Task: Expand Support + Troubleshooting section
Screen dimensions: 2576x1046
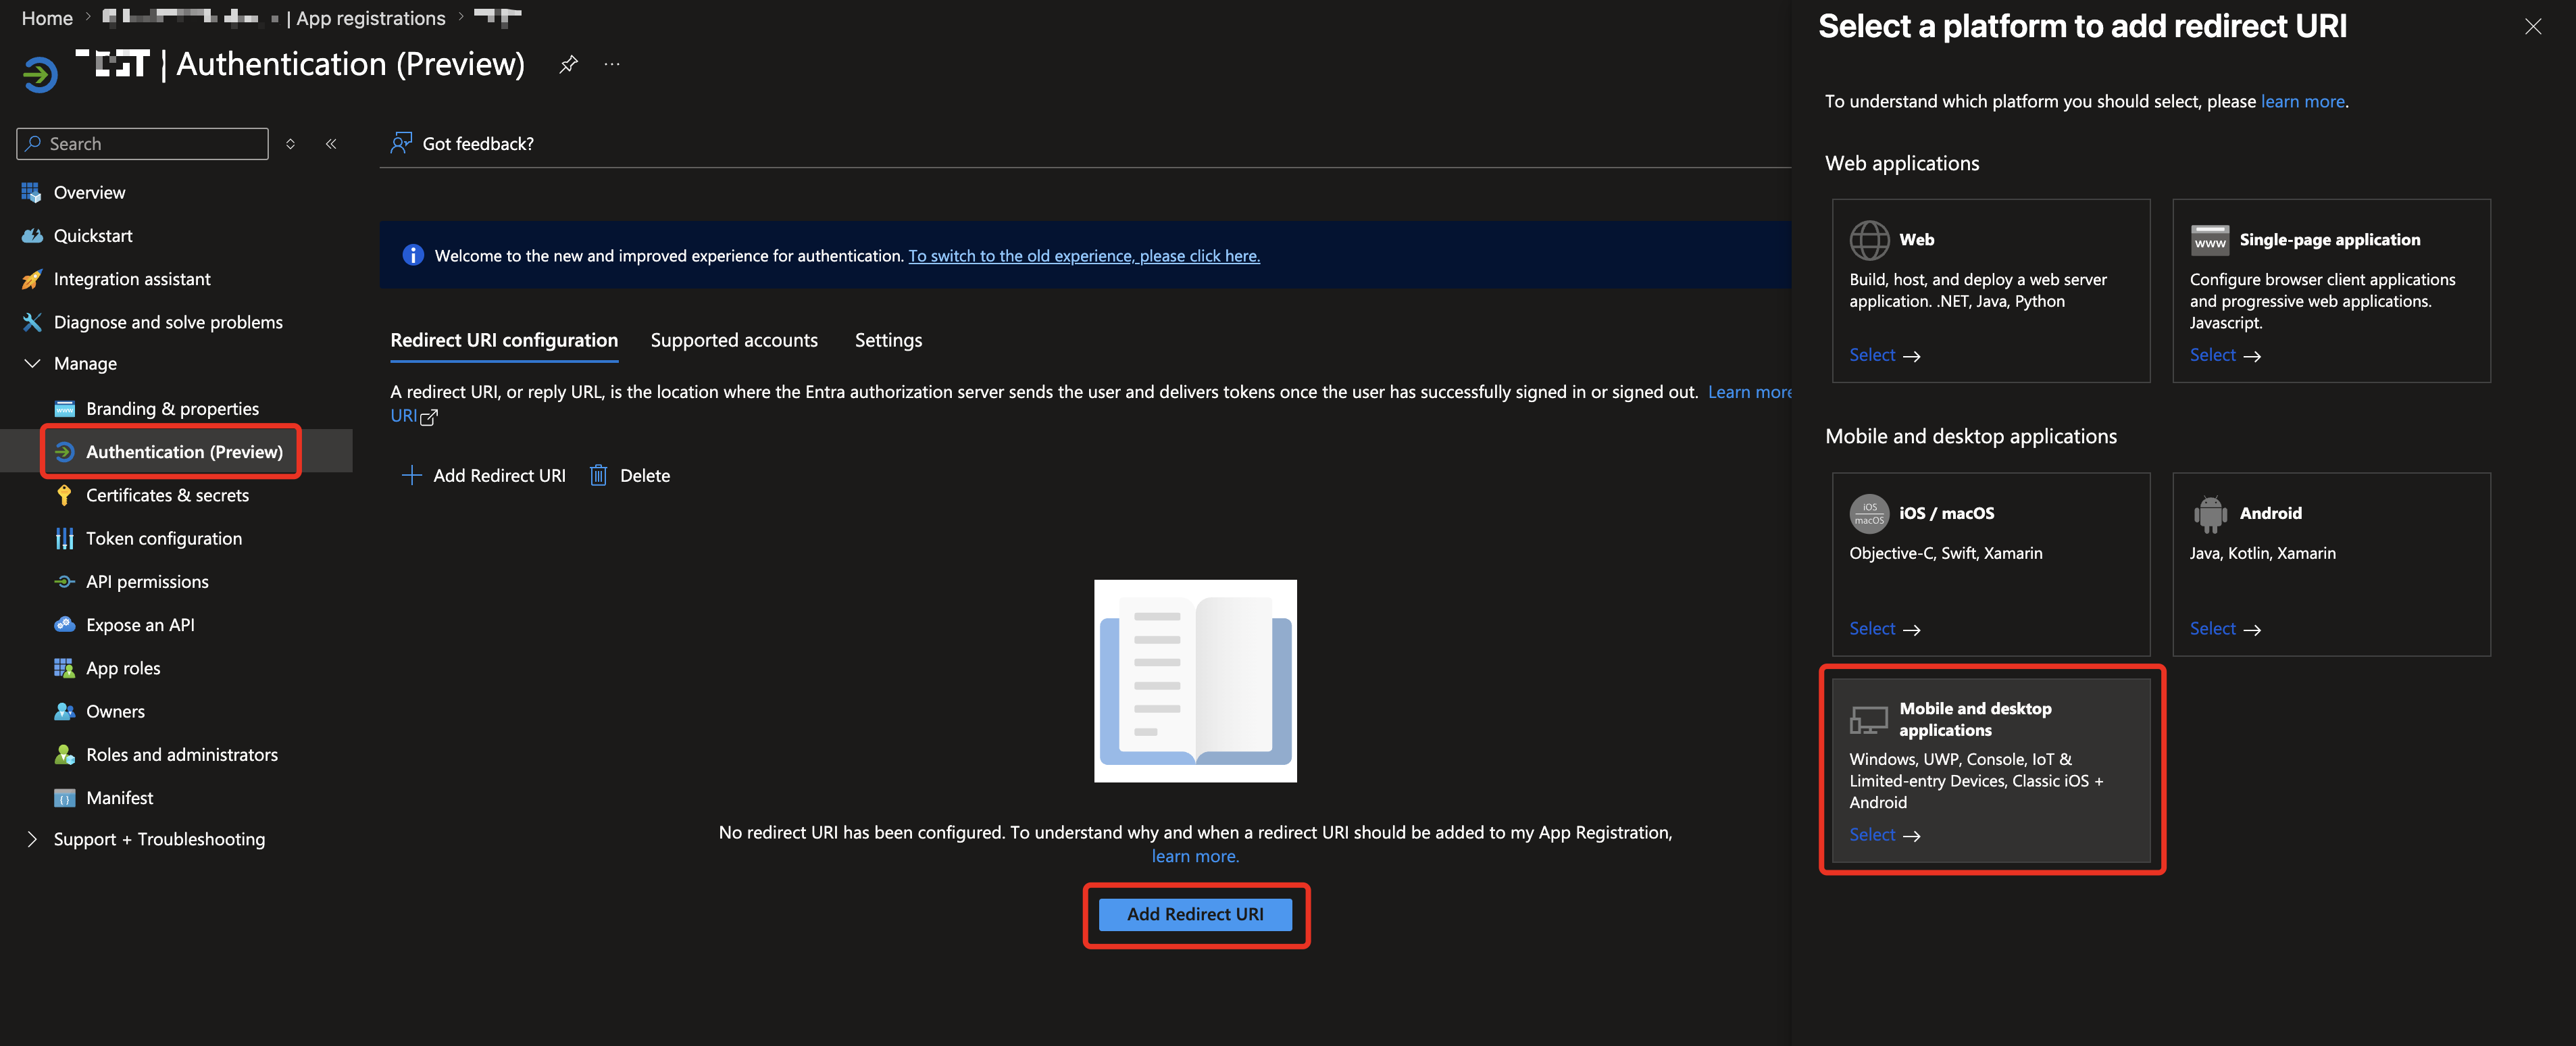Action: (32, 839)
